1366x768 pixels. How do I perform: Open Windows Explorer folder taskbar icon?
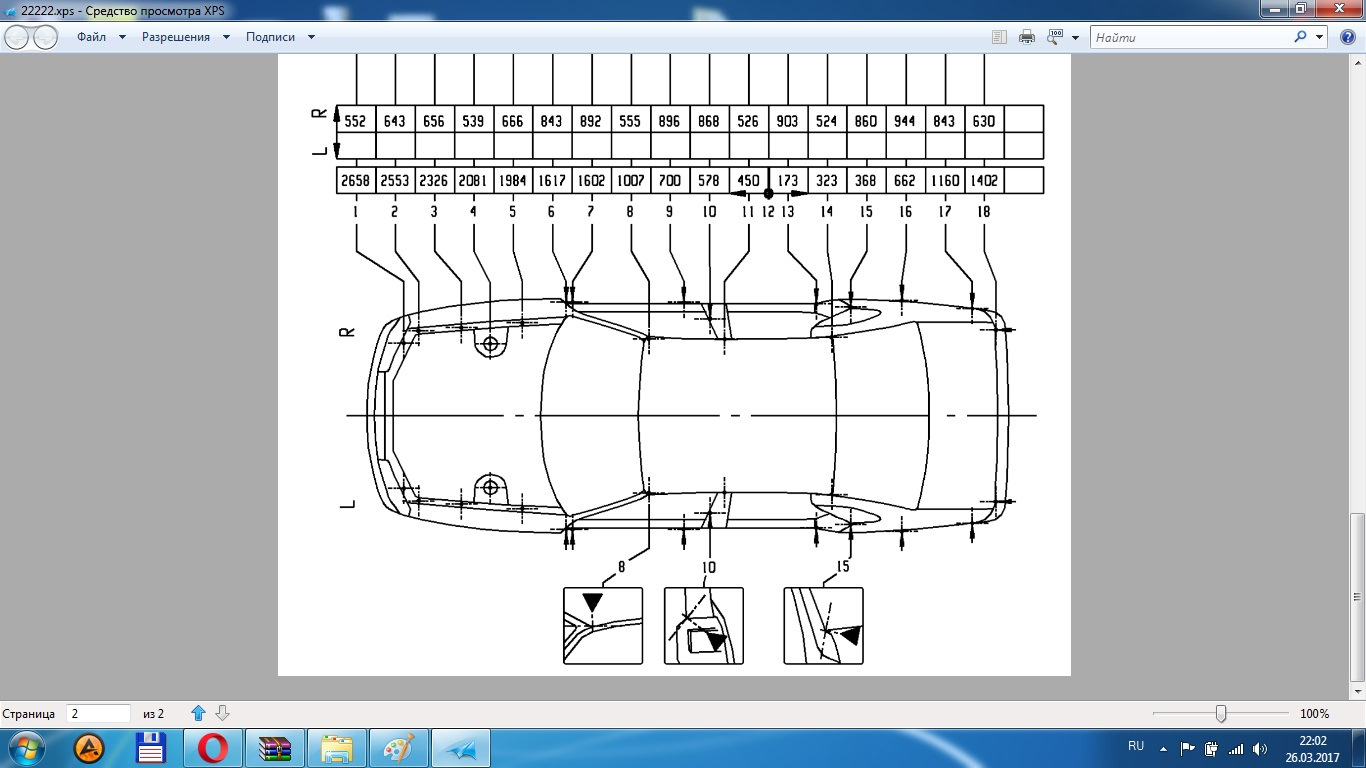[x=336, y=748]
